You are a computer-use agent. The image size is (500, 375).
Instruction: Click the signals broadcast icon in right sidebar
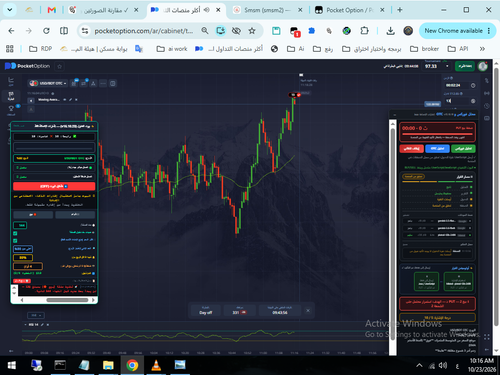[487, 93]
